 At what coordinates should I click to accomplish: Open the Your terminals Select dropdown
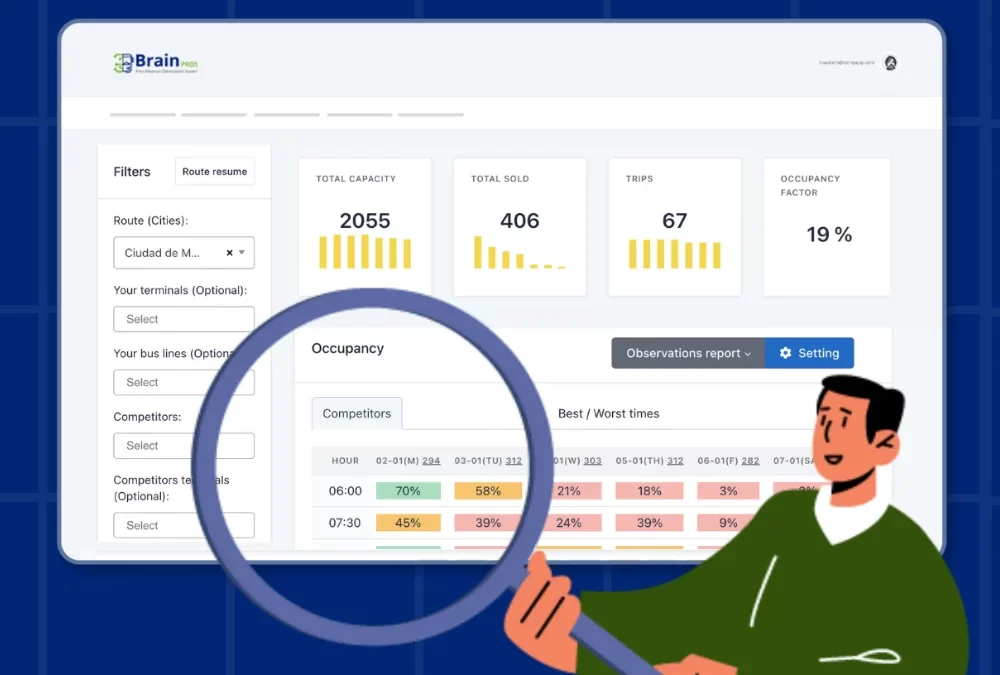coord(183,319)
